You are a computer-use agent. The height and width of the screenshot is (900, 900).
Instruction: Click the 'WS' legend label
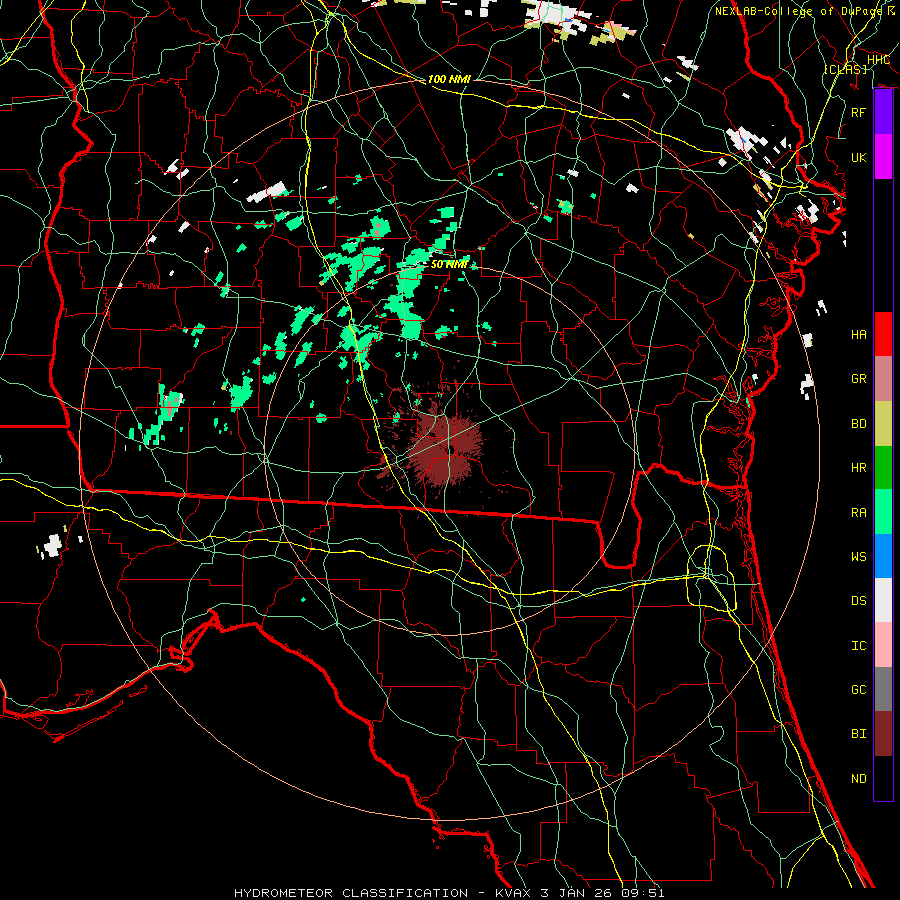coord(858,557)
